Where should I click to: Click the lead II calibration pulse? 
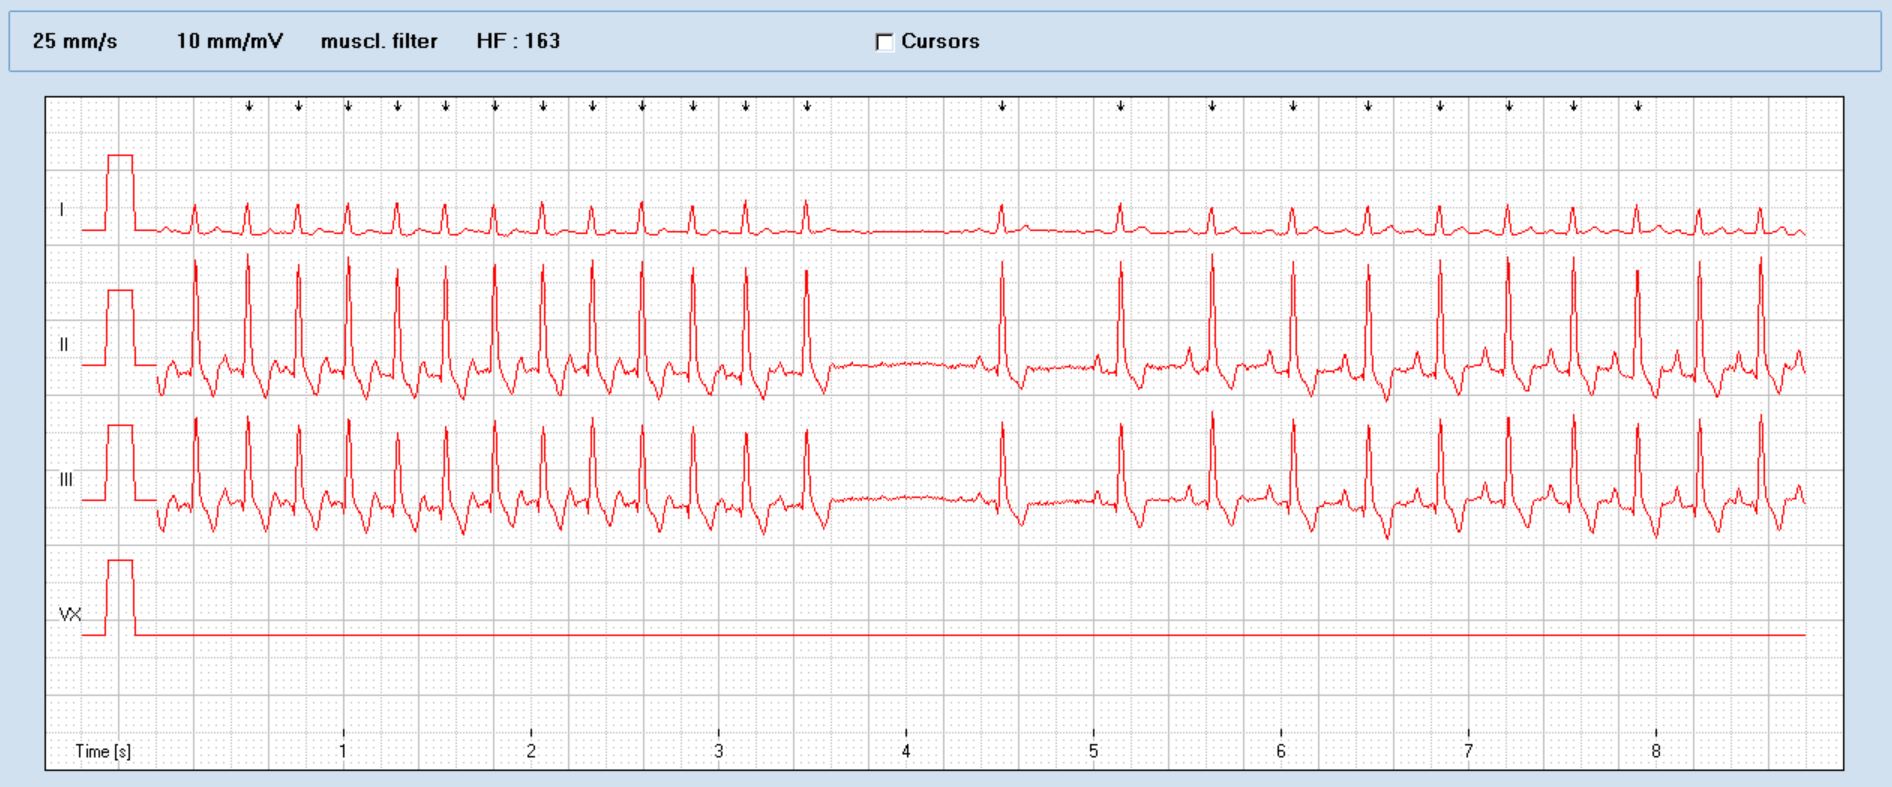click(x=120, y=327)
